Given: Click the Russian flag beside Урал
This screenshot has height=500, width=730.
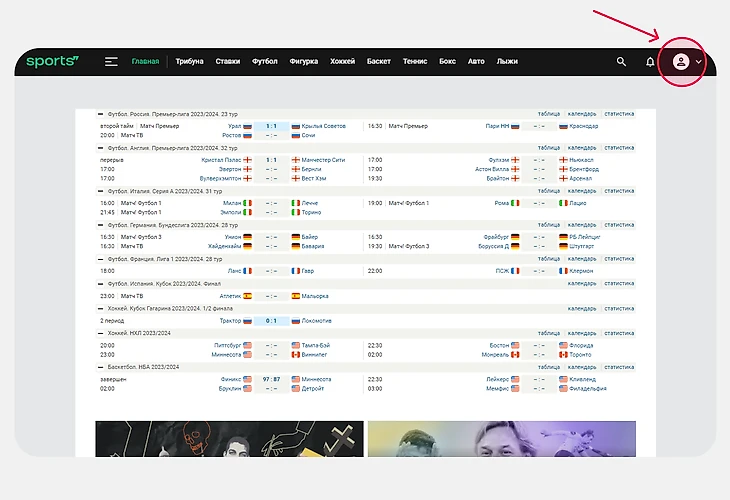Looking at the screenshot, I should pos(247,126).
